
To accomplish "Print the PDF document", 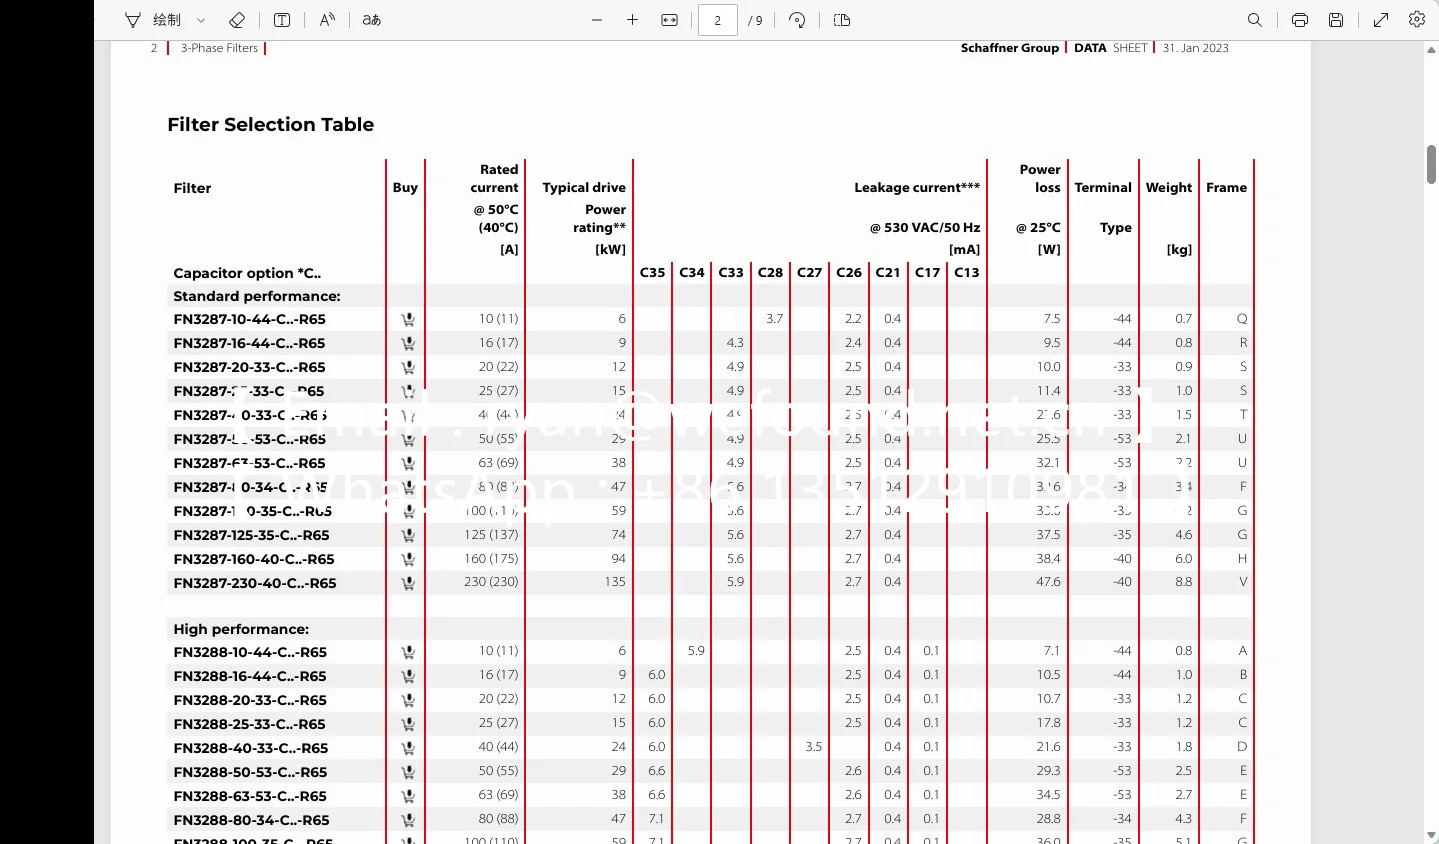I will (1300, 20).
